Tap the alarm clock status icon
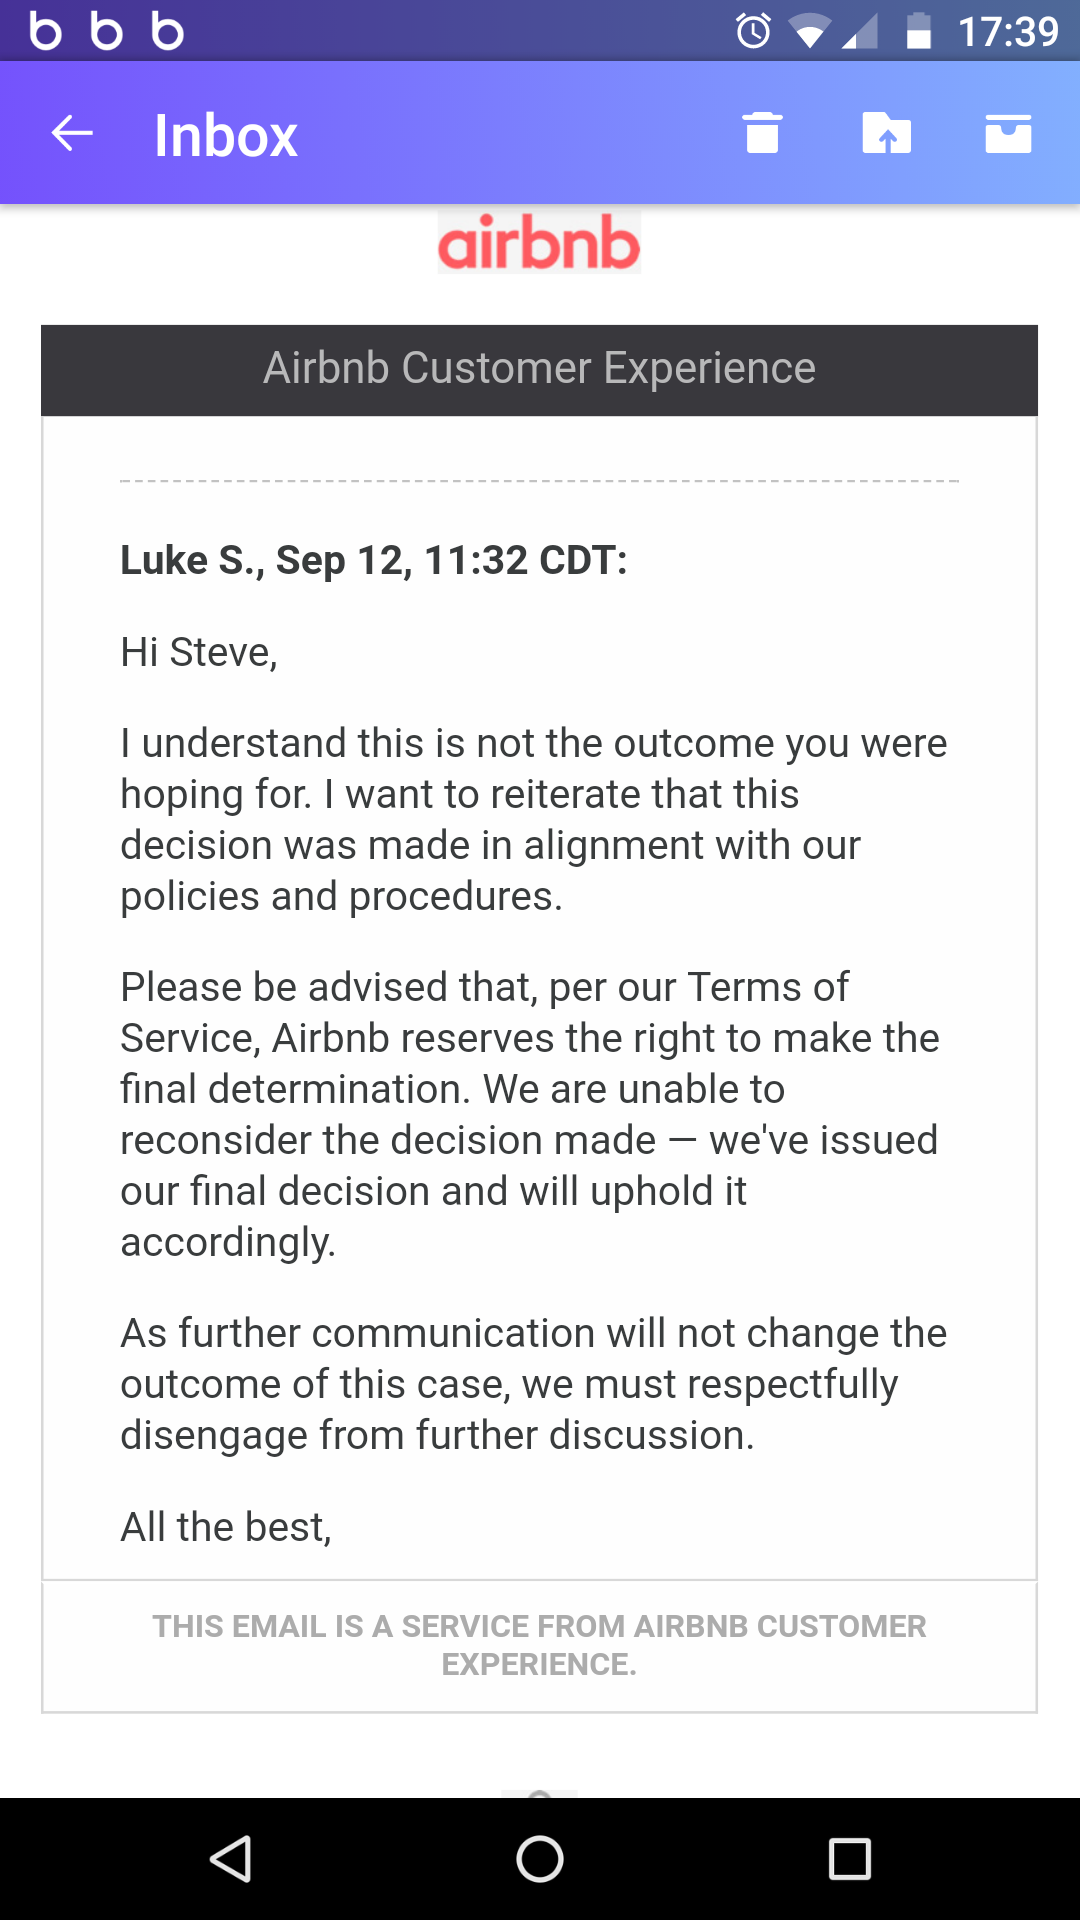 [x=753, y=31]
